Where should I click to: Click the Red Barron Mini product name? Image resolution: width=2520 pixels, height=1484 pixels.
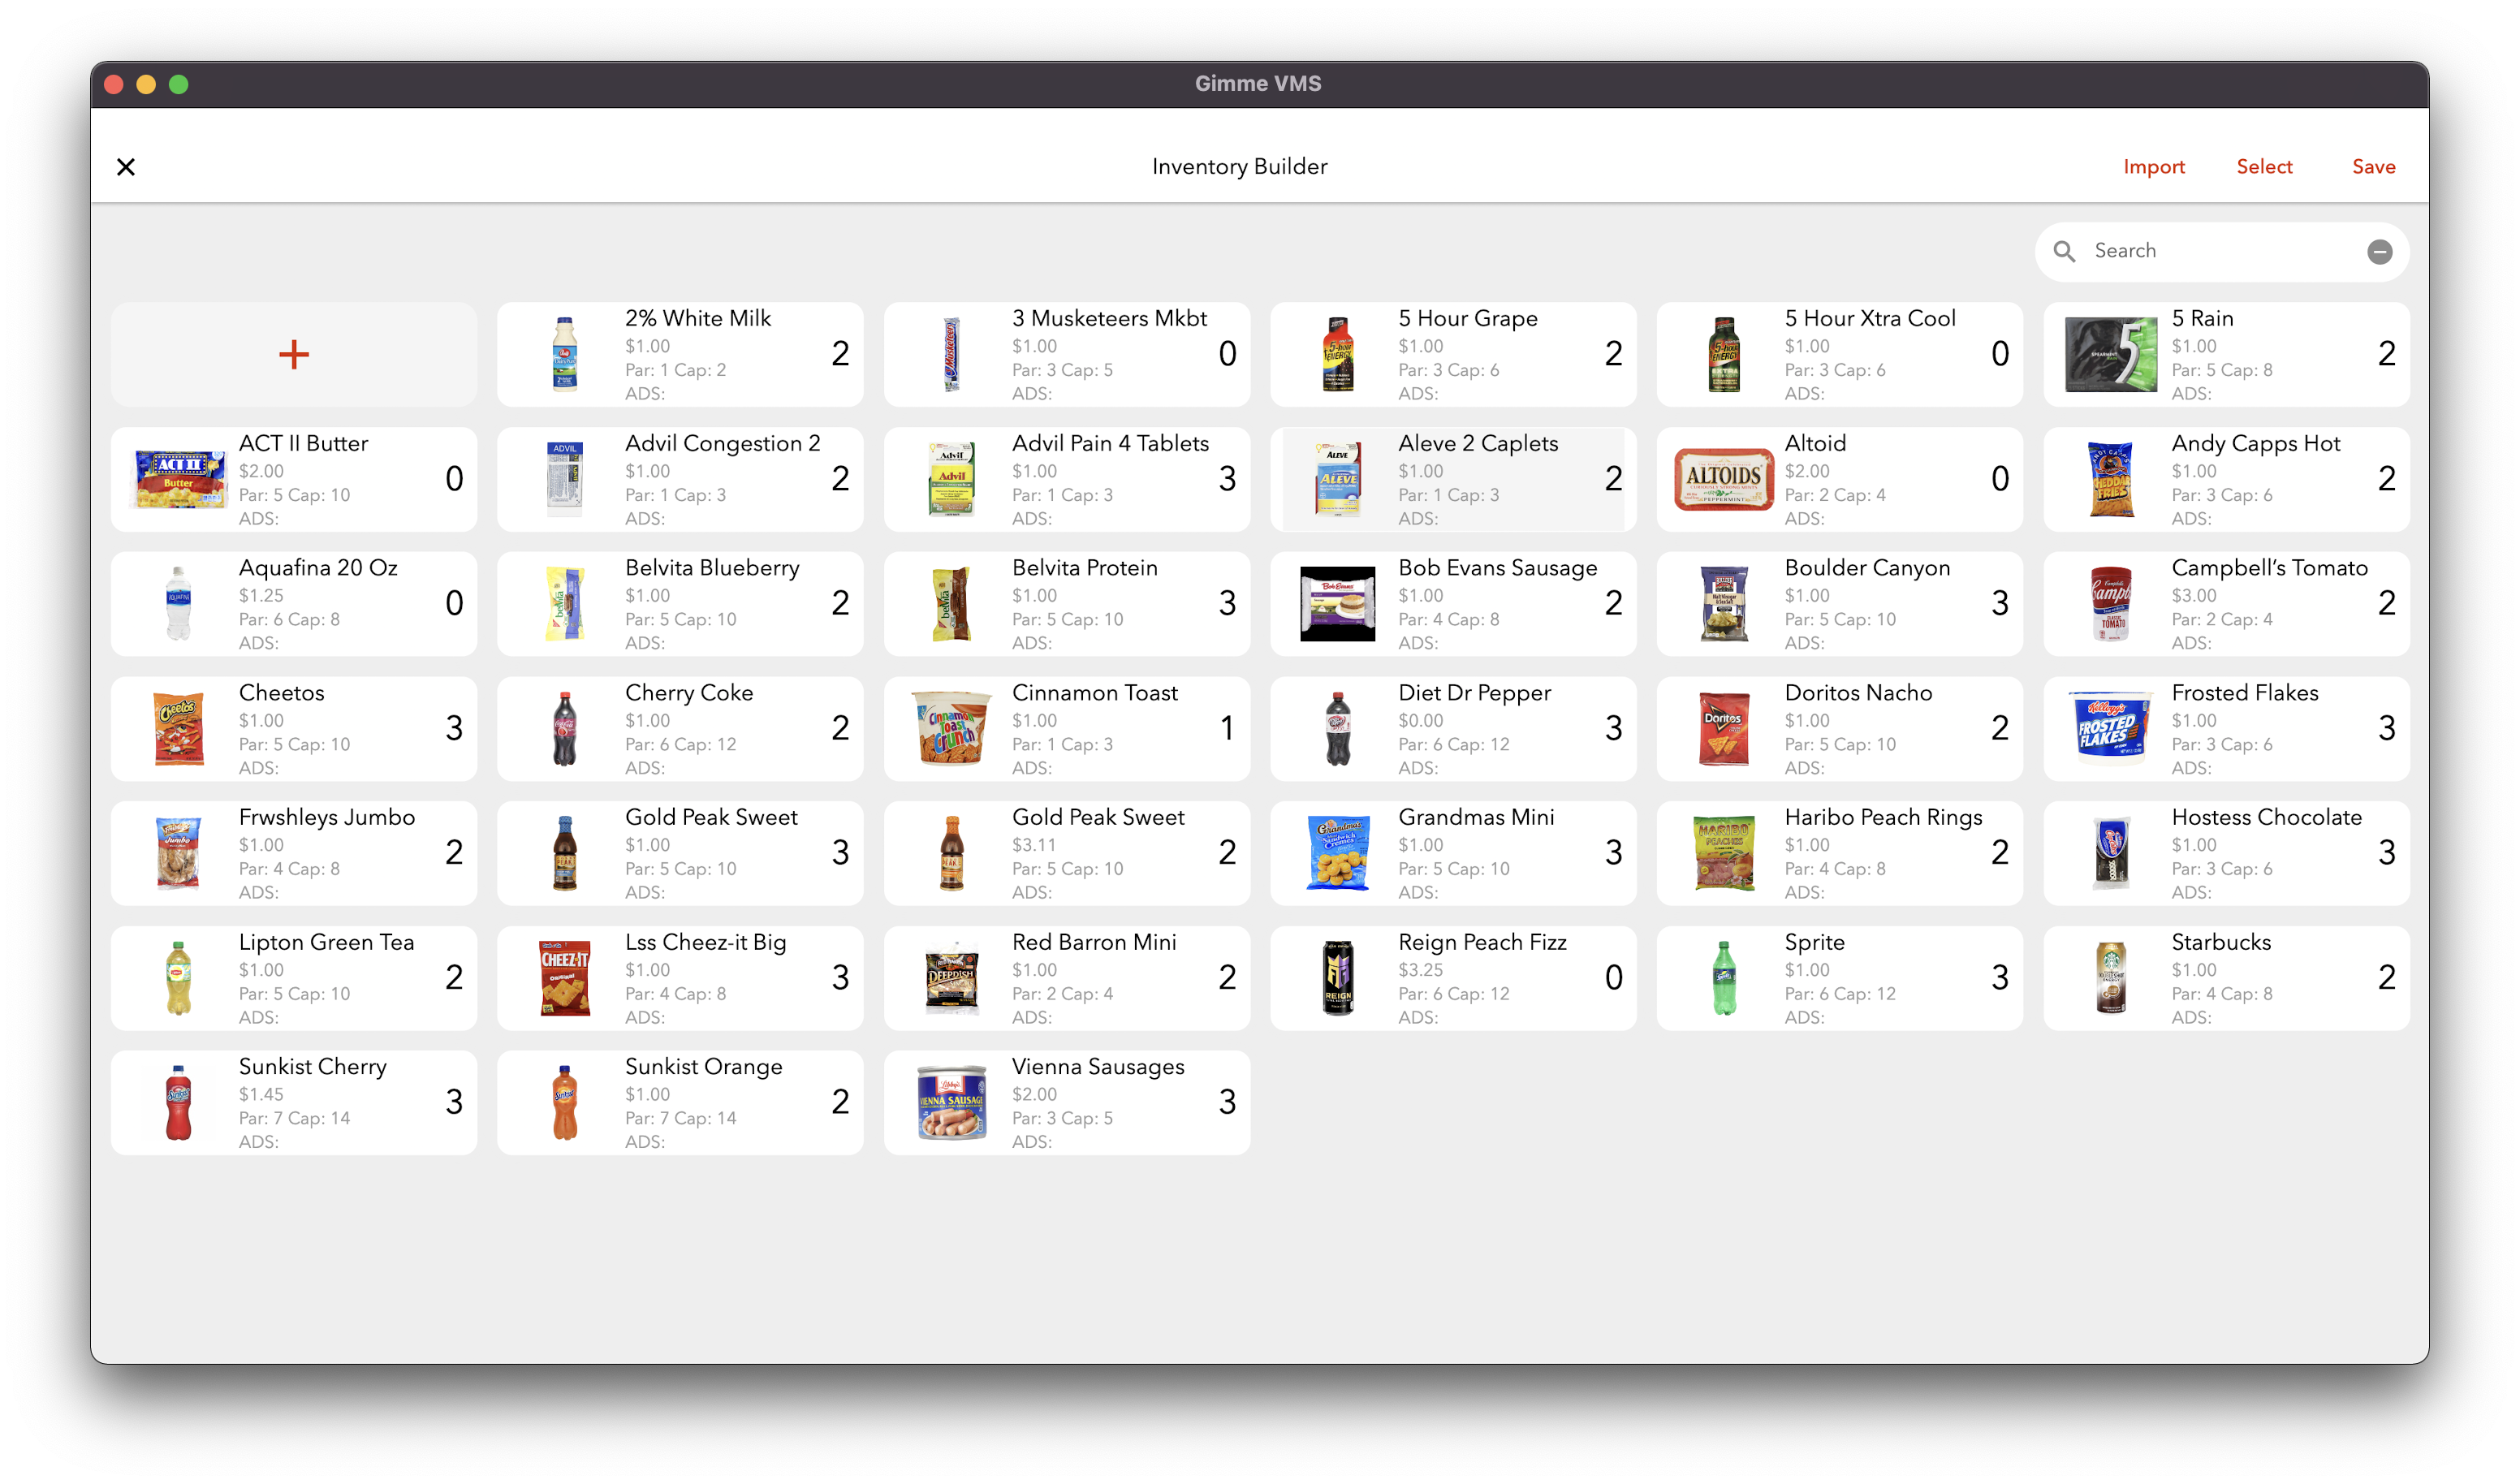(1094, 943)
